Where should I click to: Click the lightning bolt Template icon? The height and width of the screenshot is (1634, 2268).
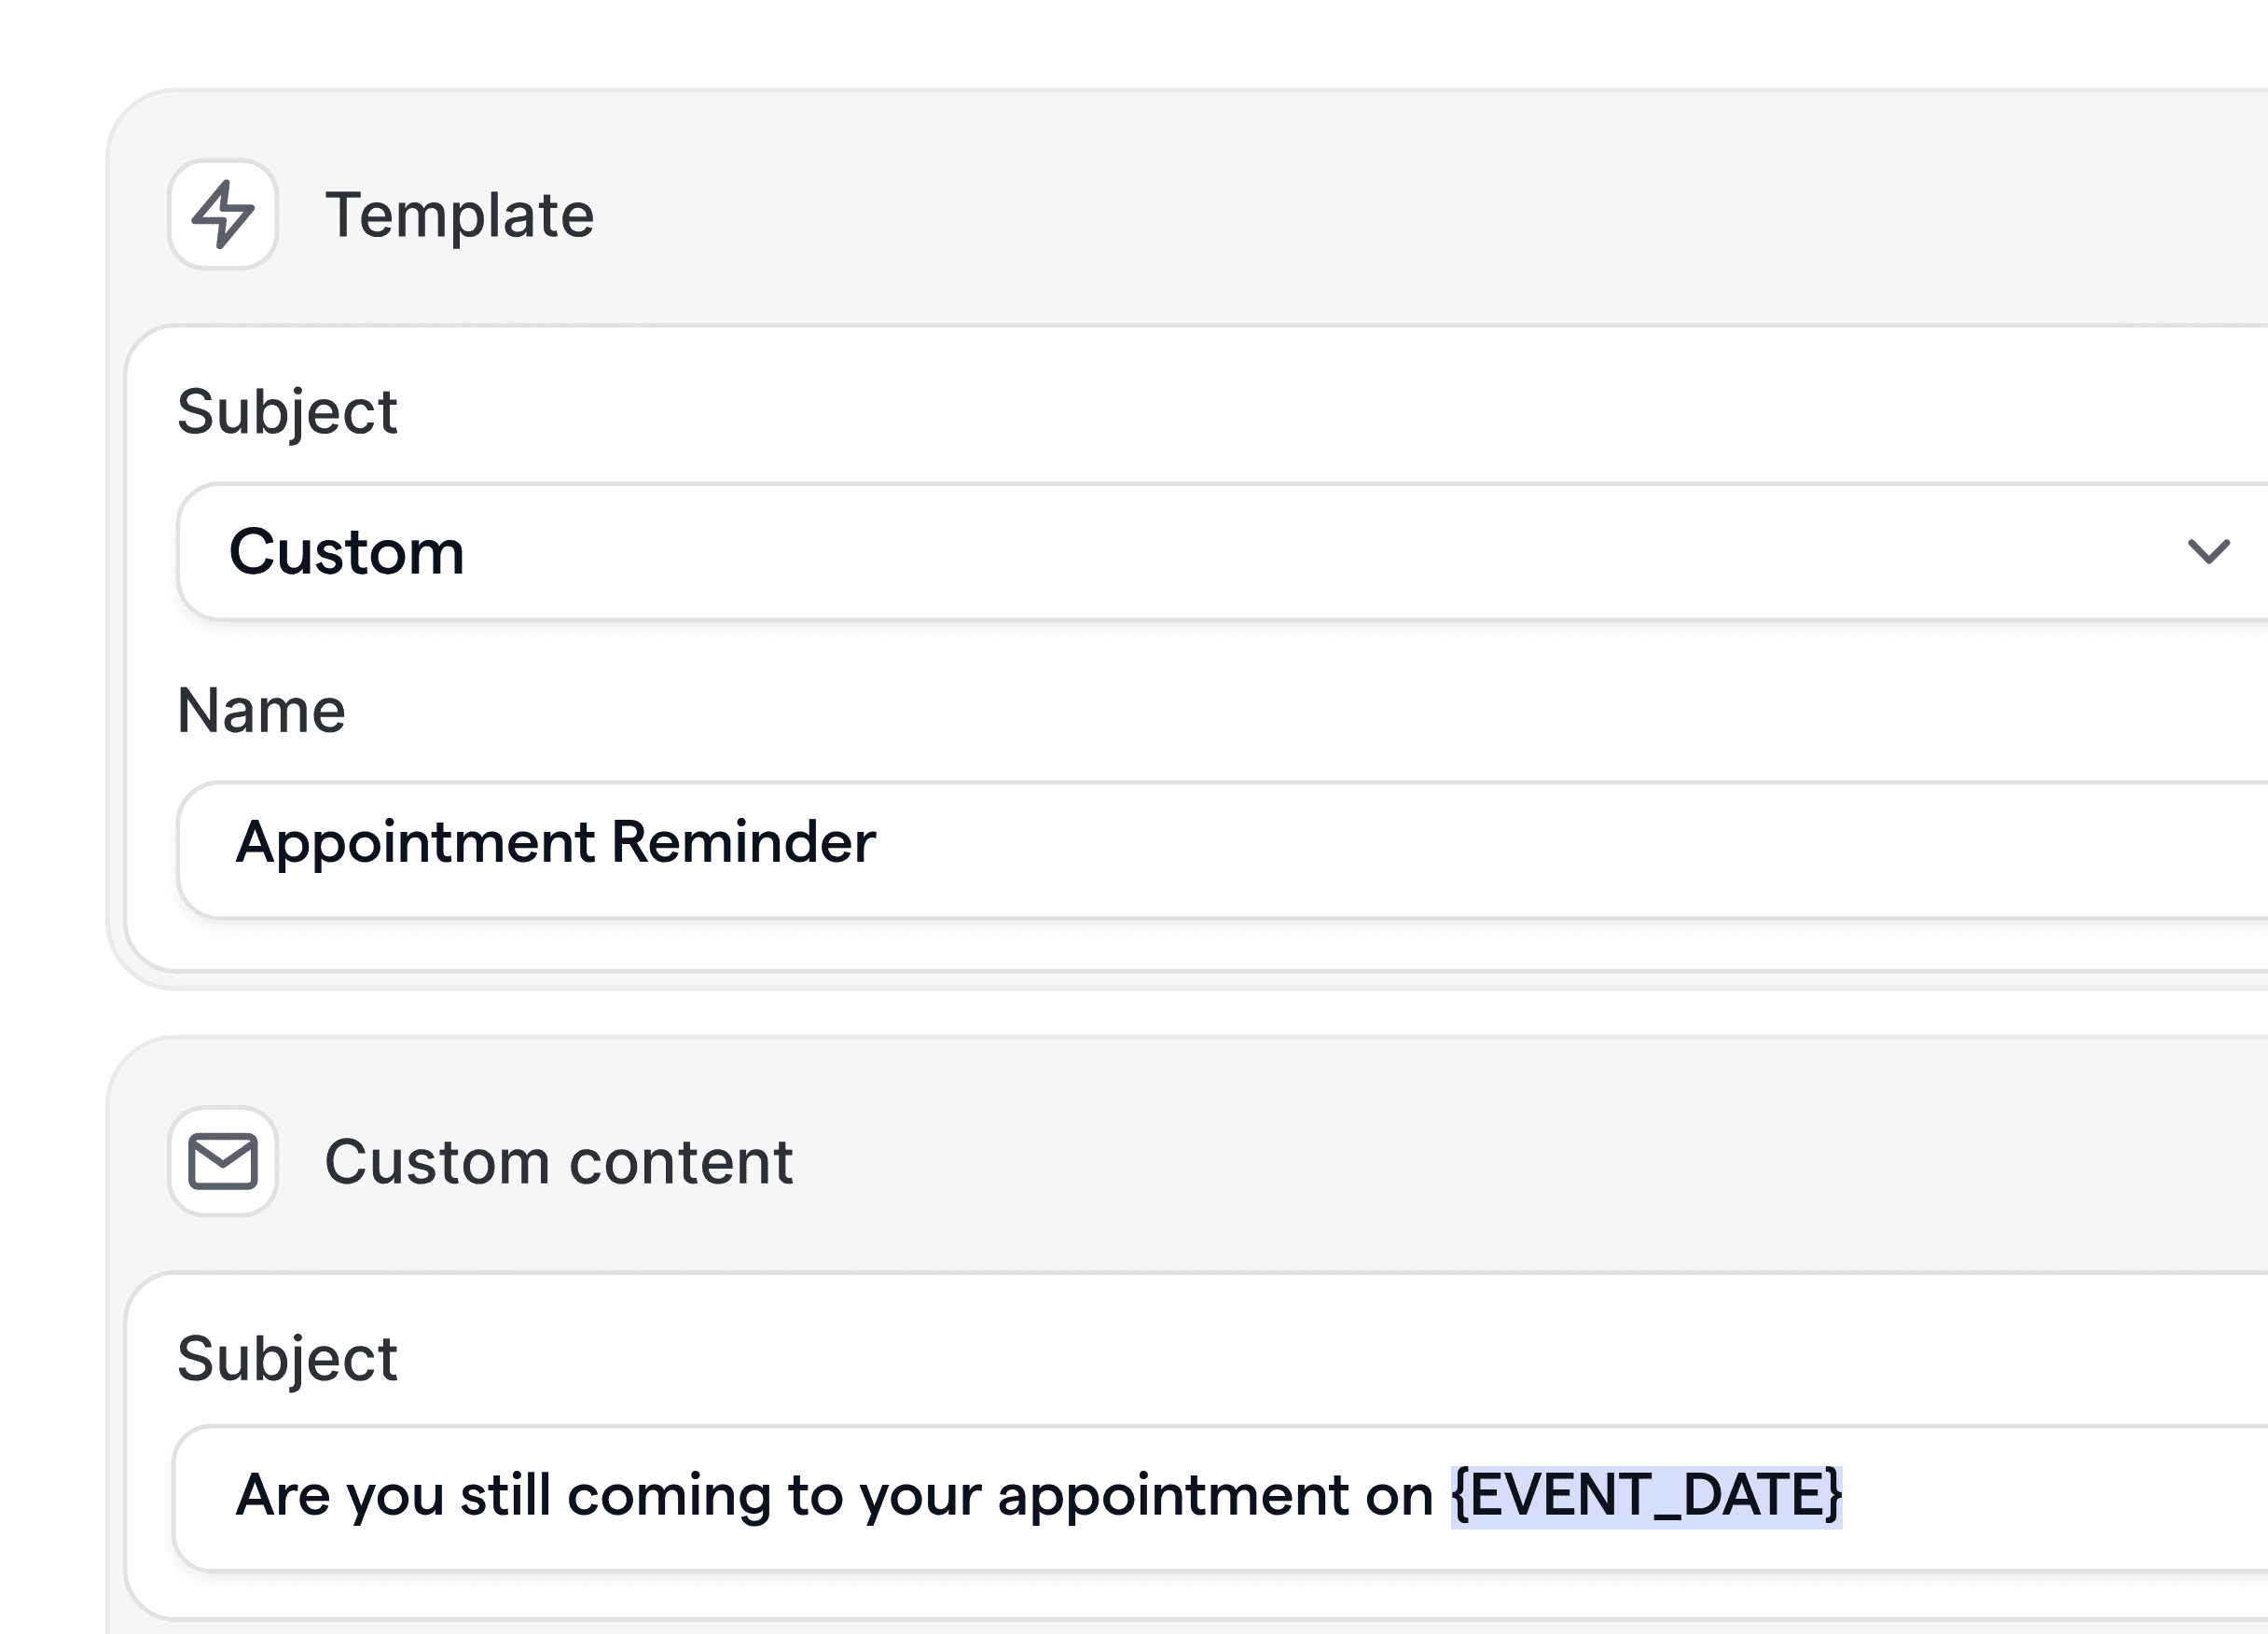coord(223,214)
